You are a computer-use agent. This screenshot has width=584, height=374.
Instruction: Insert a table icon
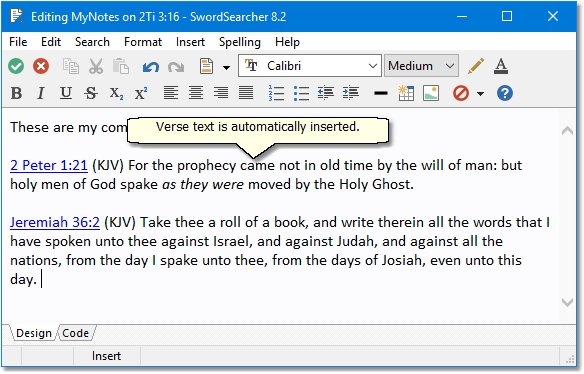tap(406, 93)
